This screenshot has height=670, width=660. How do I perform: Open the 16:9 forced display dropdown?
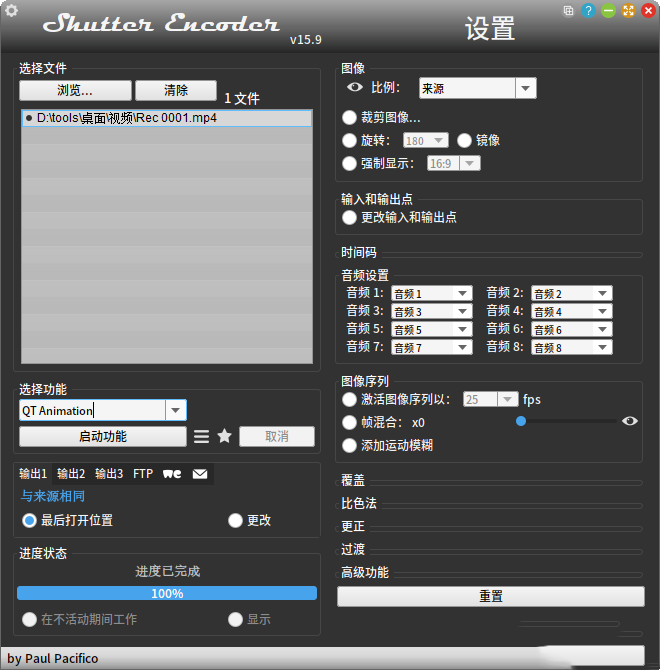(454, 163)
